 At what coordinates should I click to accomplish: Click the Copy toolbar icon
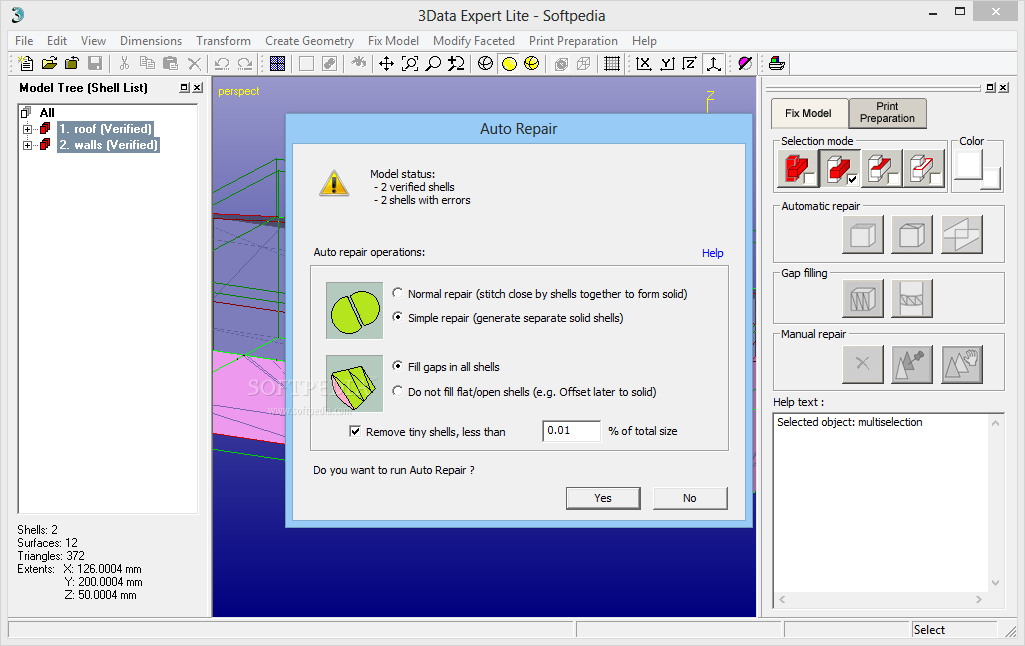148,63
